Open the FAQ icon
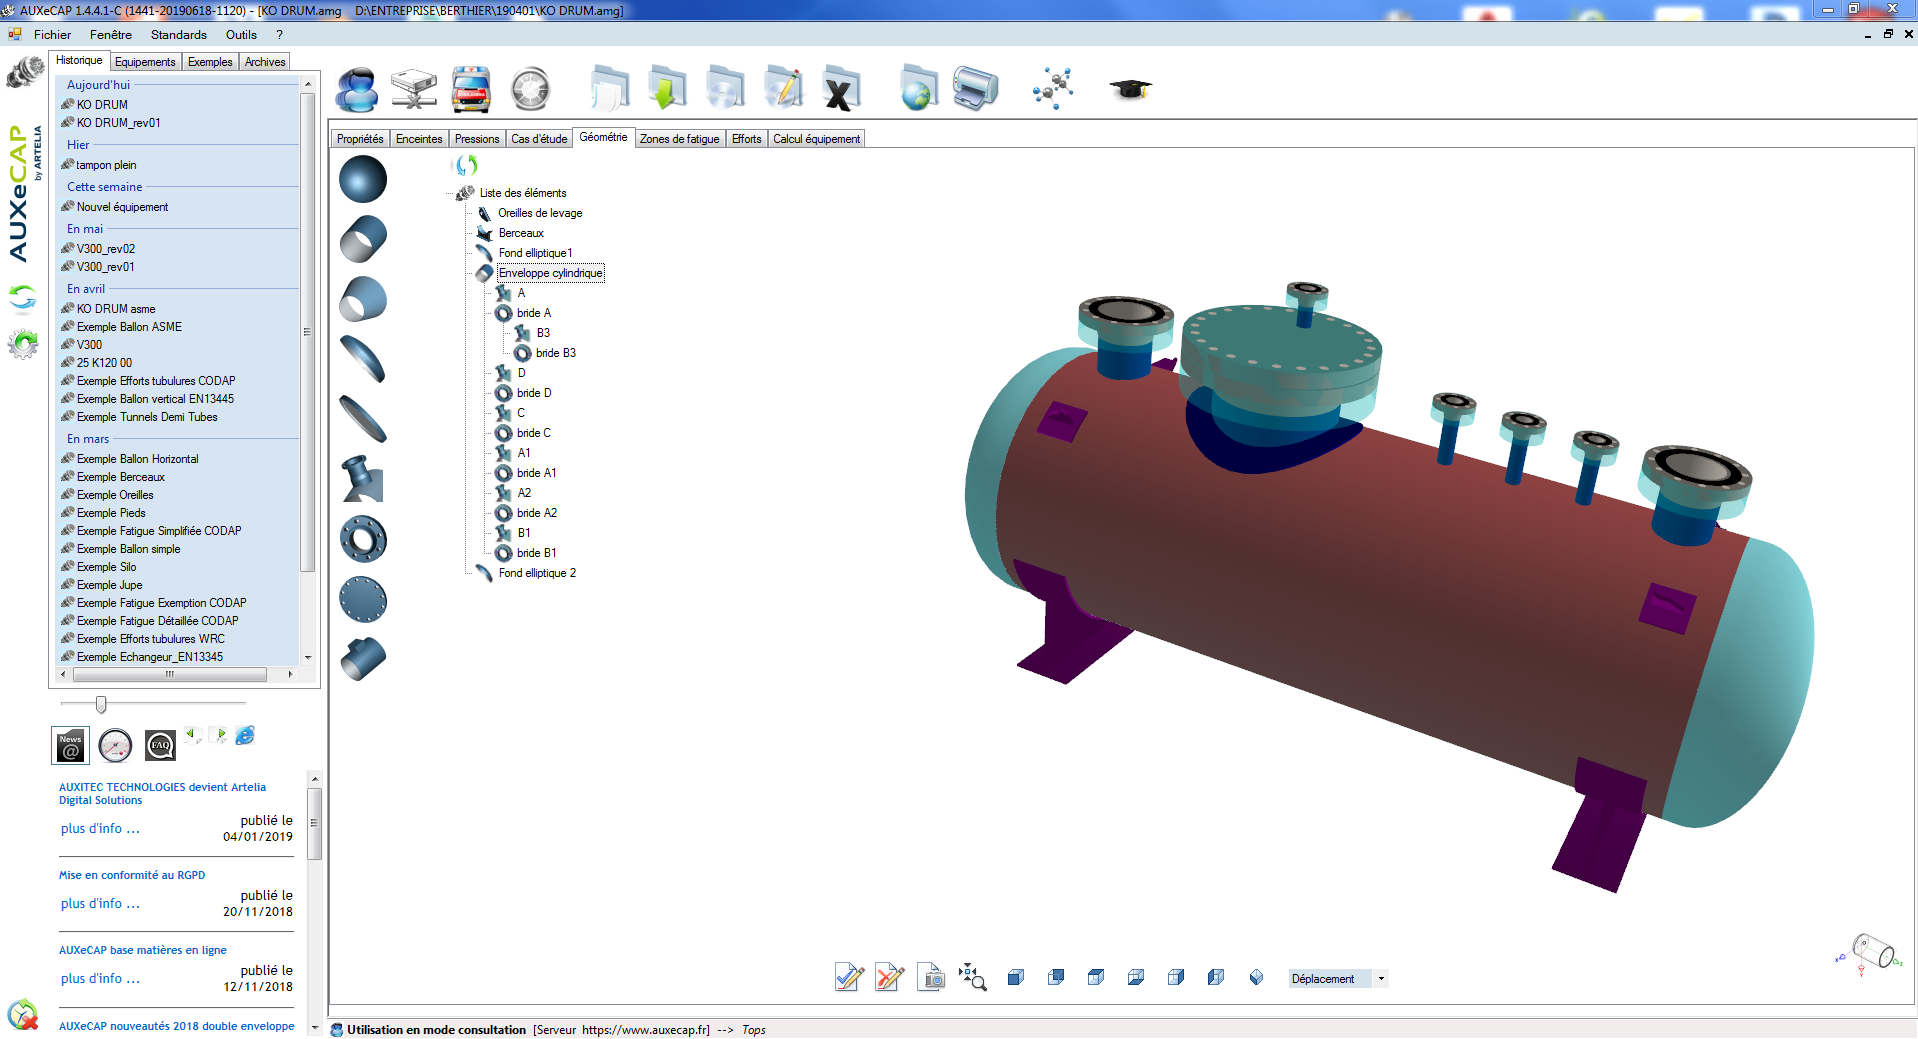 pos(160,746)
